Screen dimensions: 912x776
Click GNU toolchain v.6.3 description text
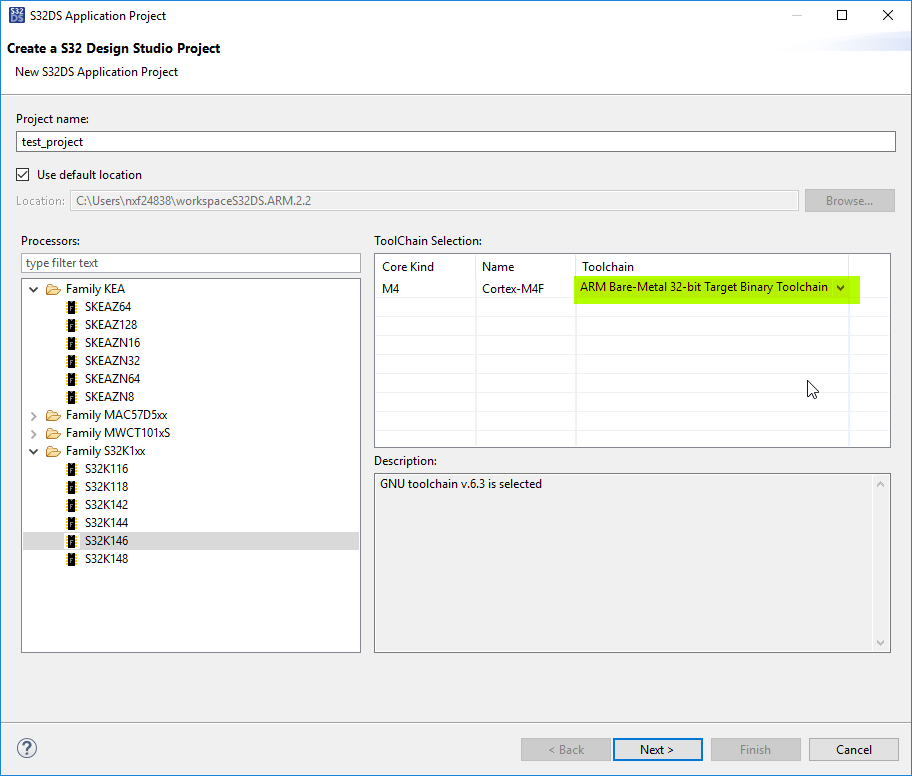tap(461, 484)
